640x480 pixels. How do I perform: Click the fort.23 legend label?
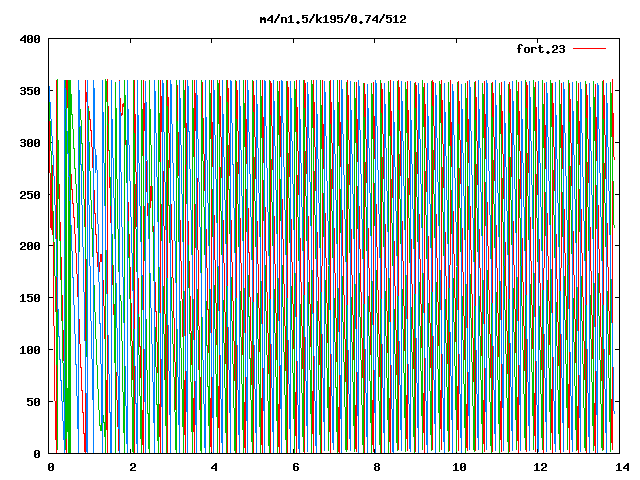[x=541, y=49]
